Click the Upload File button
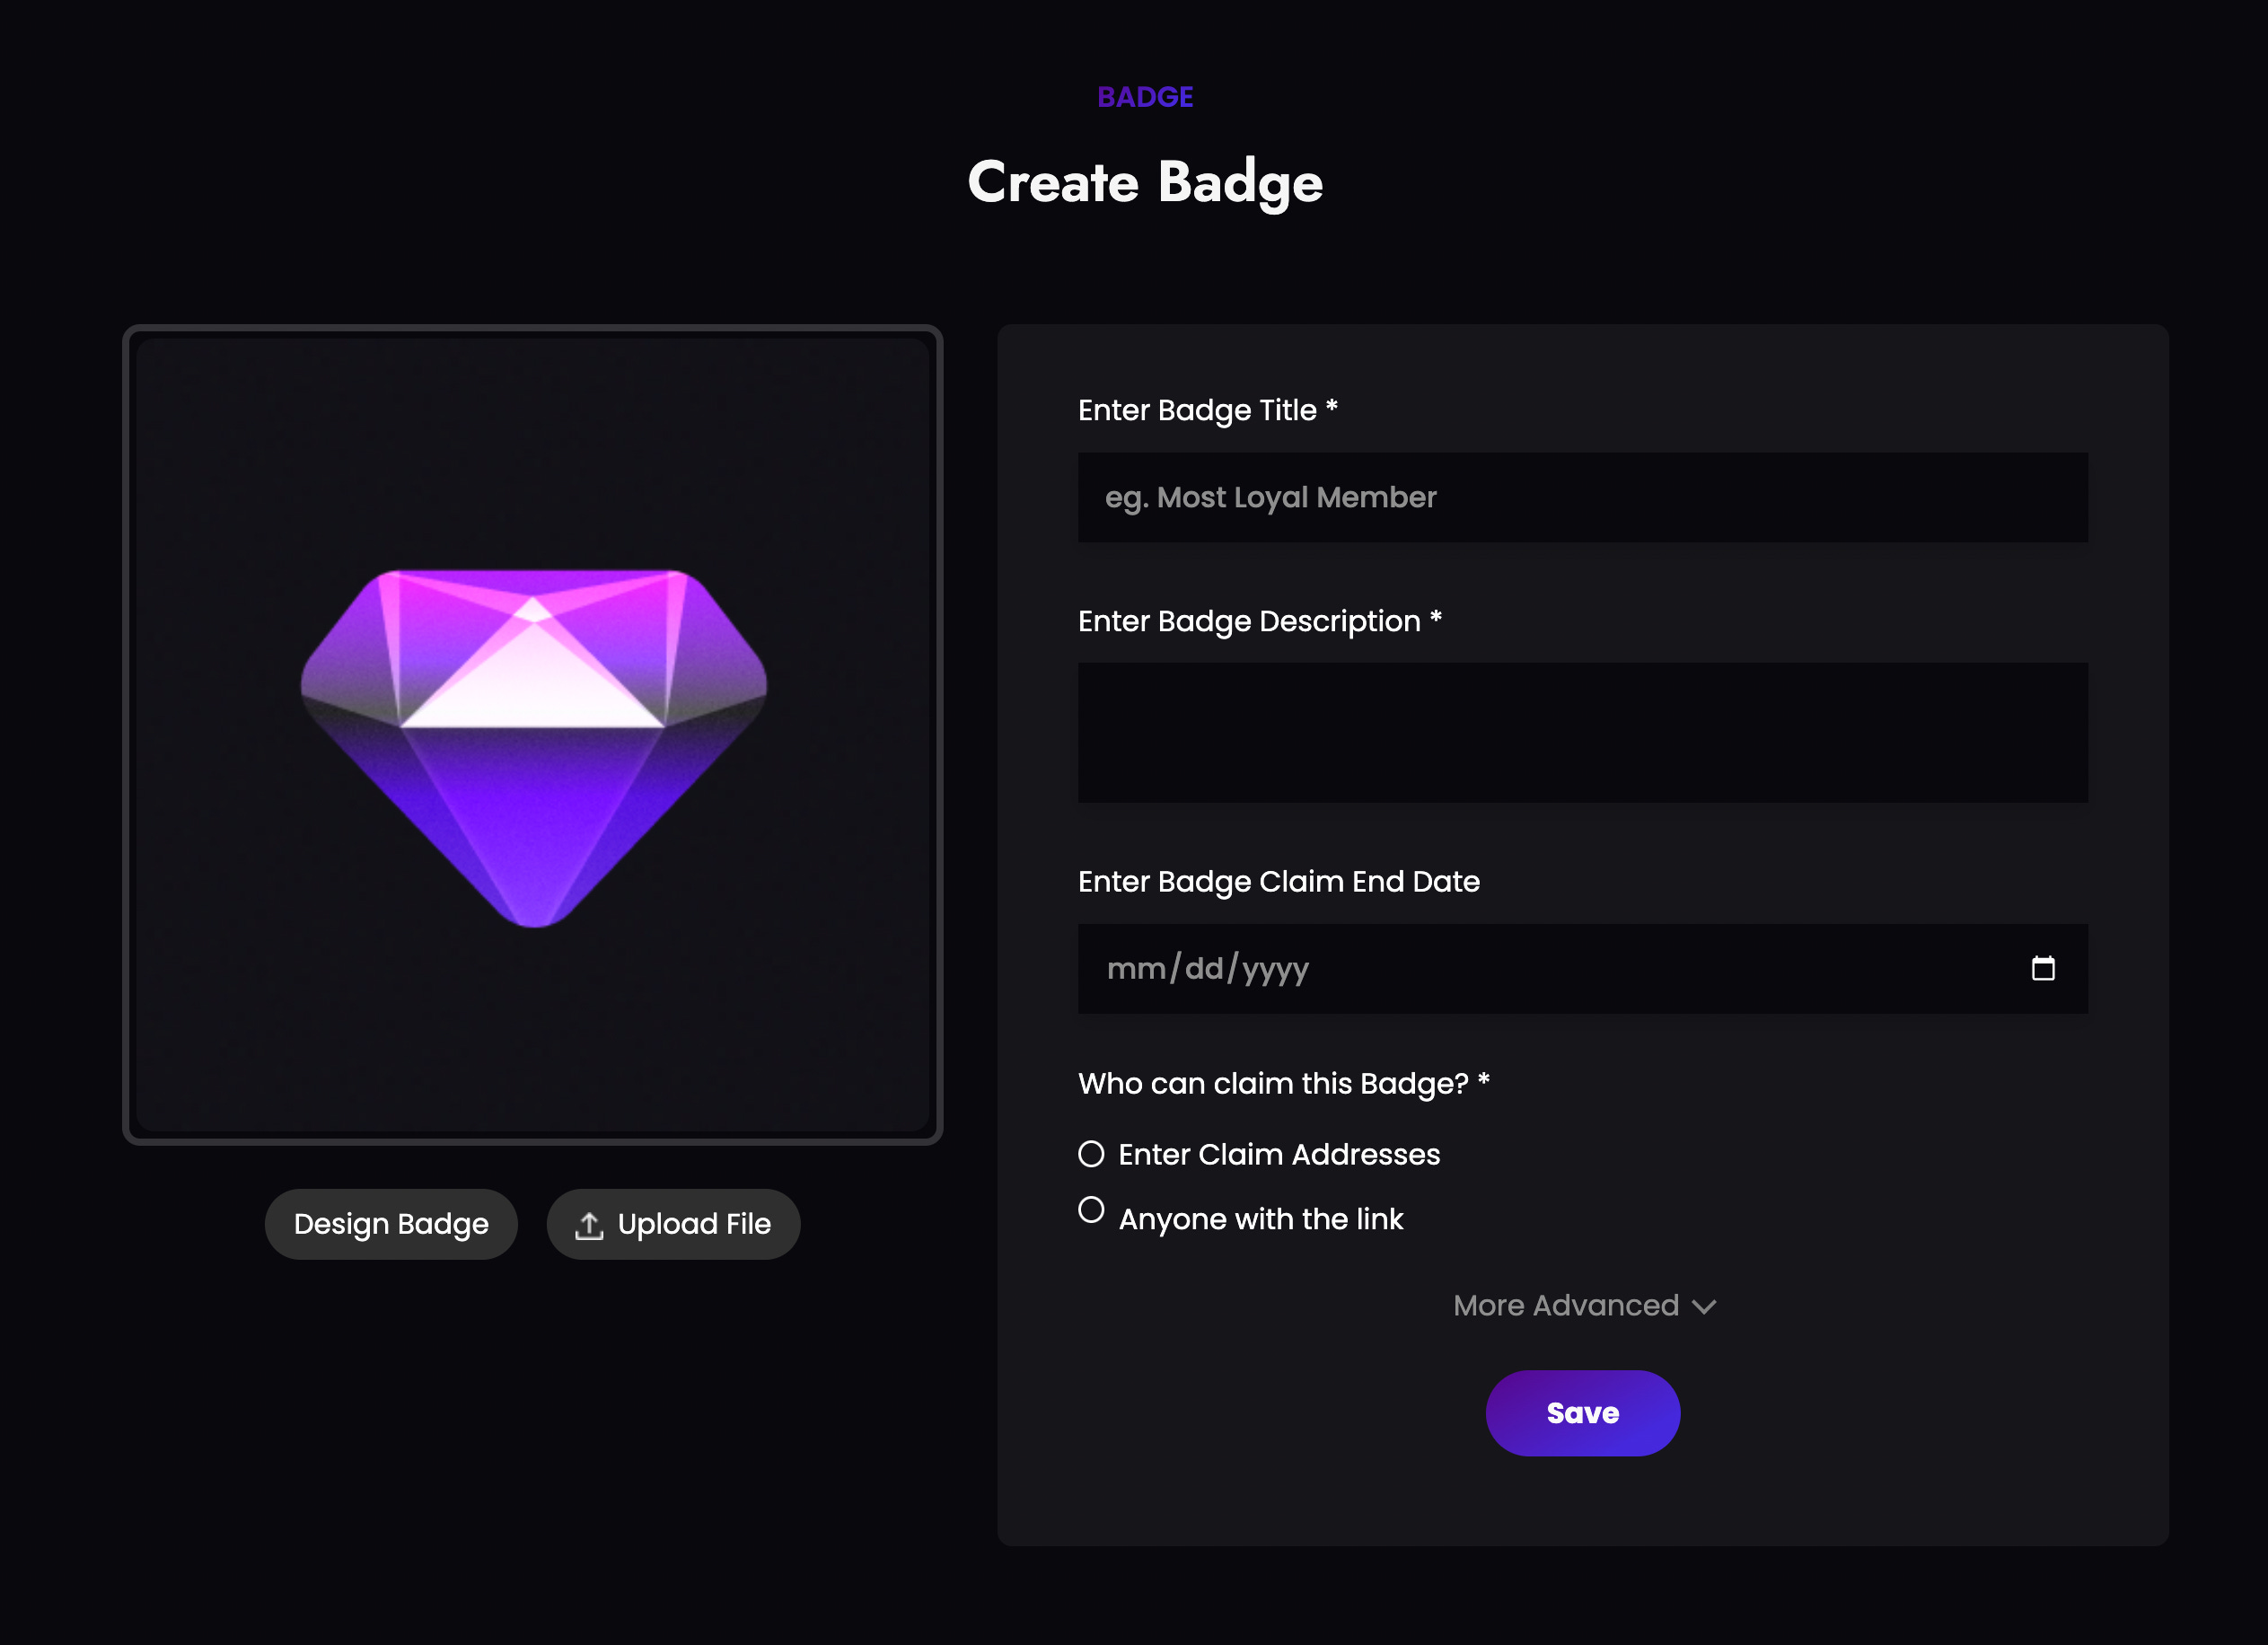This screenshot has height=1645, width=2268. coord(673,1224)
